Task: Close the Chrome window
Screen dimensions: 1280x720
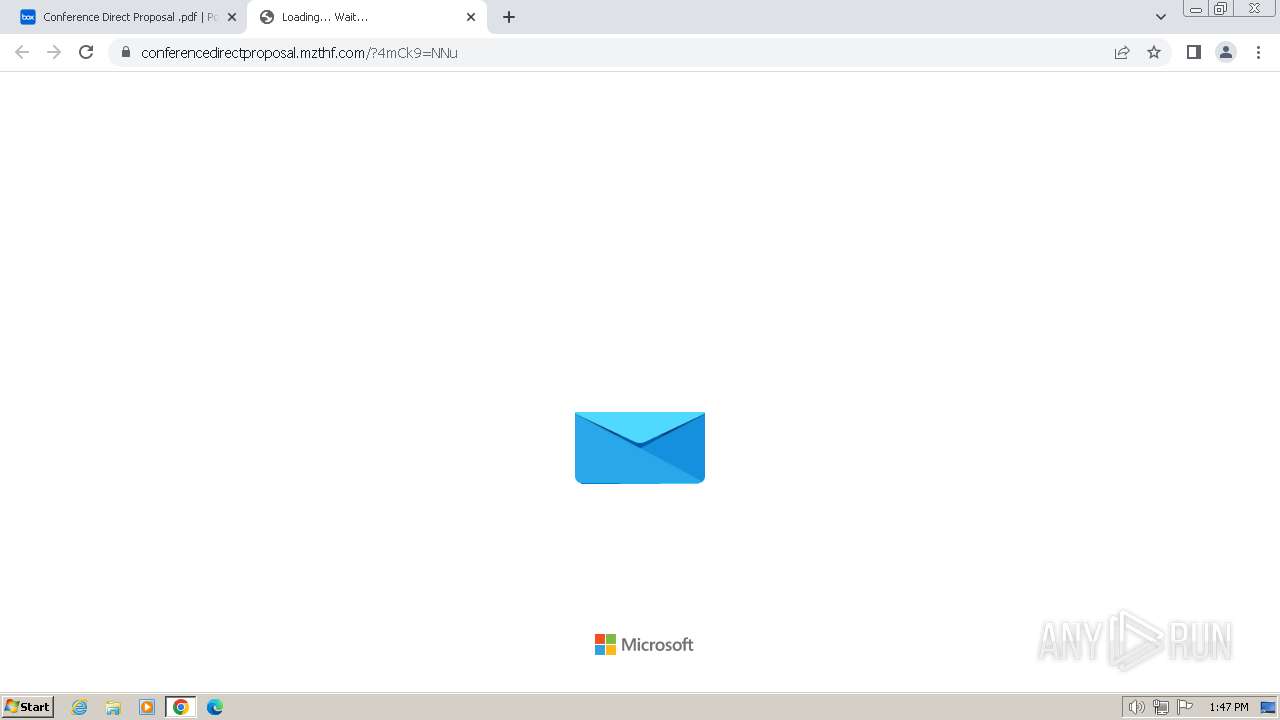Action: point(1254,9)
